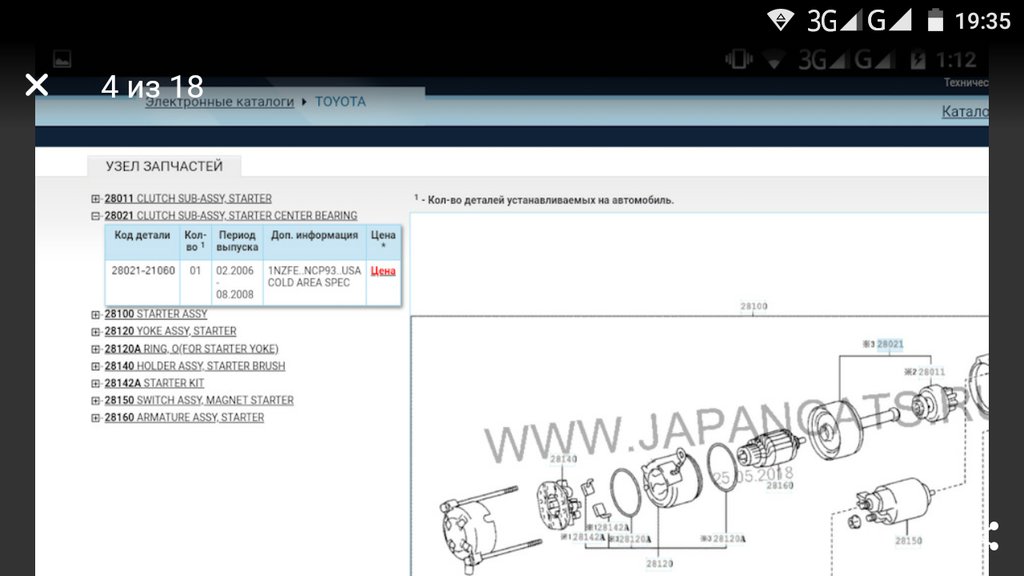Expand the 28120A RING, O node
This screenshot has width=1024, height=576.
[95, 349]
